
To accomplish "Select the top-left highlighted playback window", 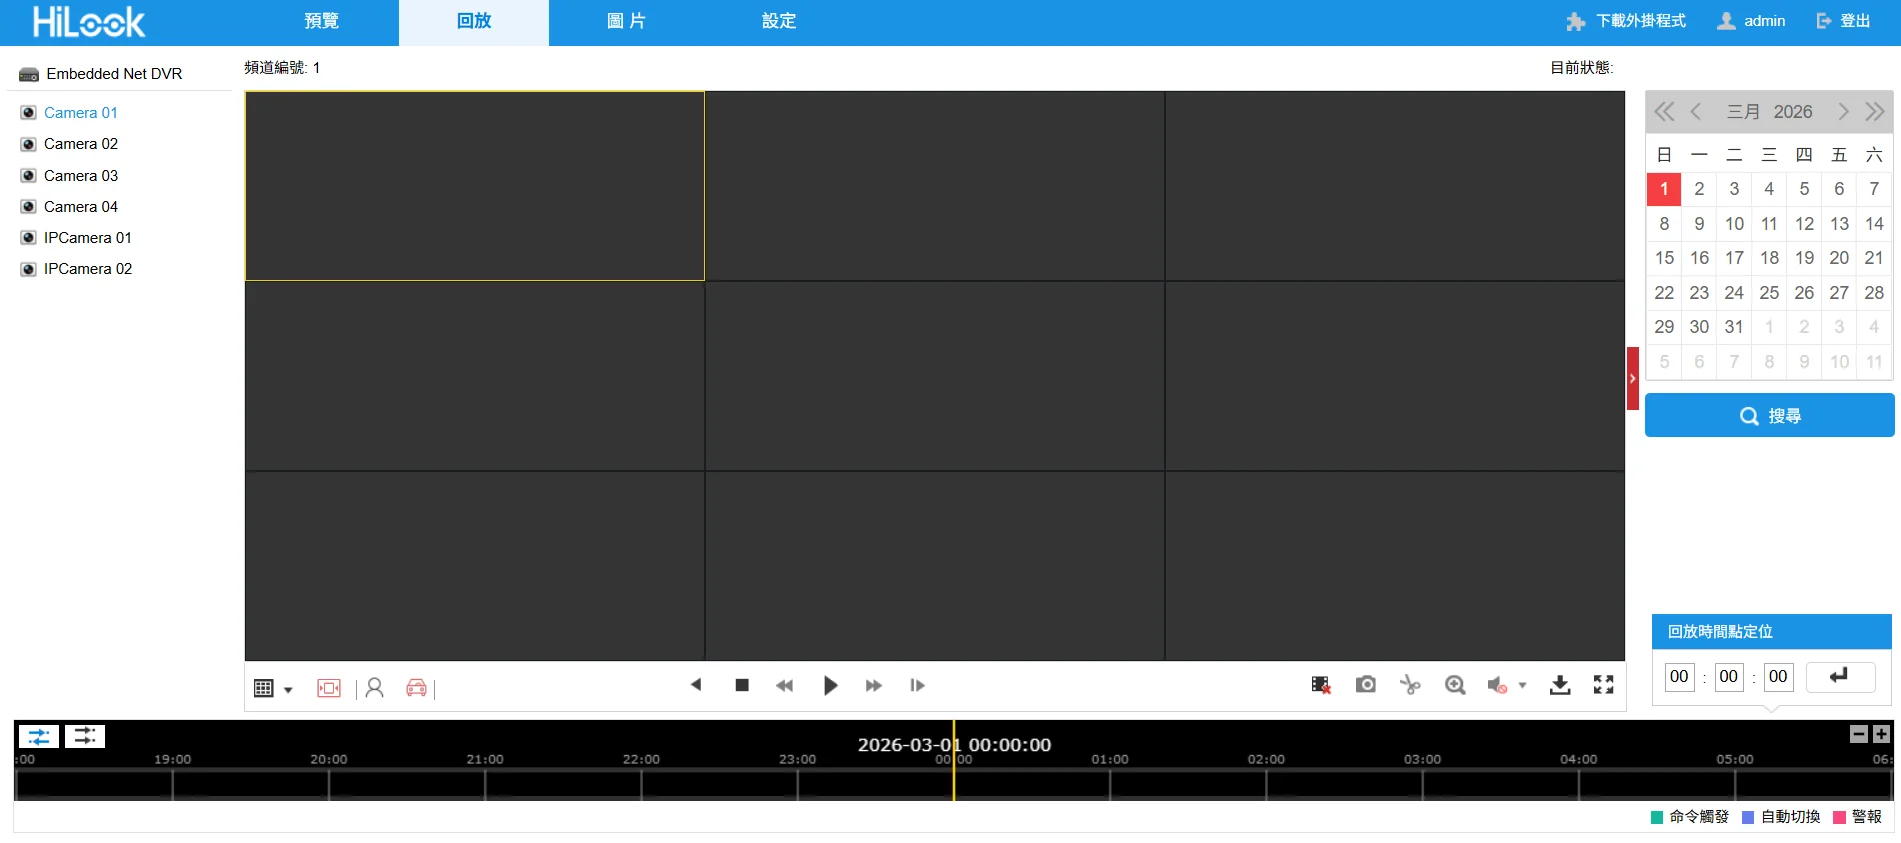I will pos(475,186).
